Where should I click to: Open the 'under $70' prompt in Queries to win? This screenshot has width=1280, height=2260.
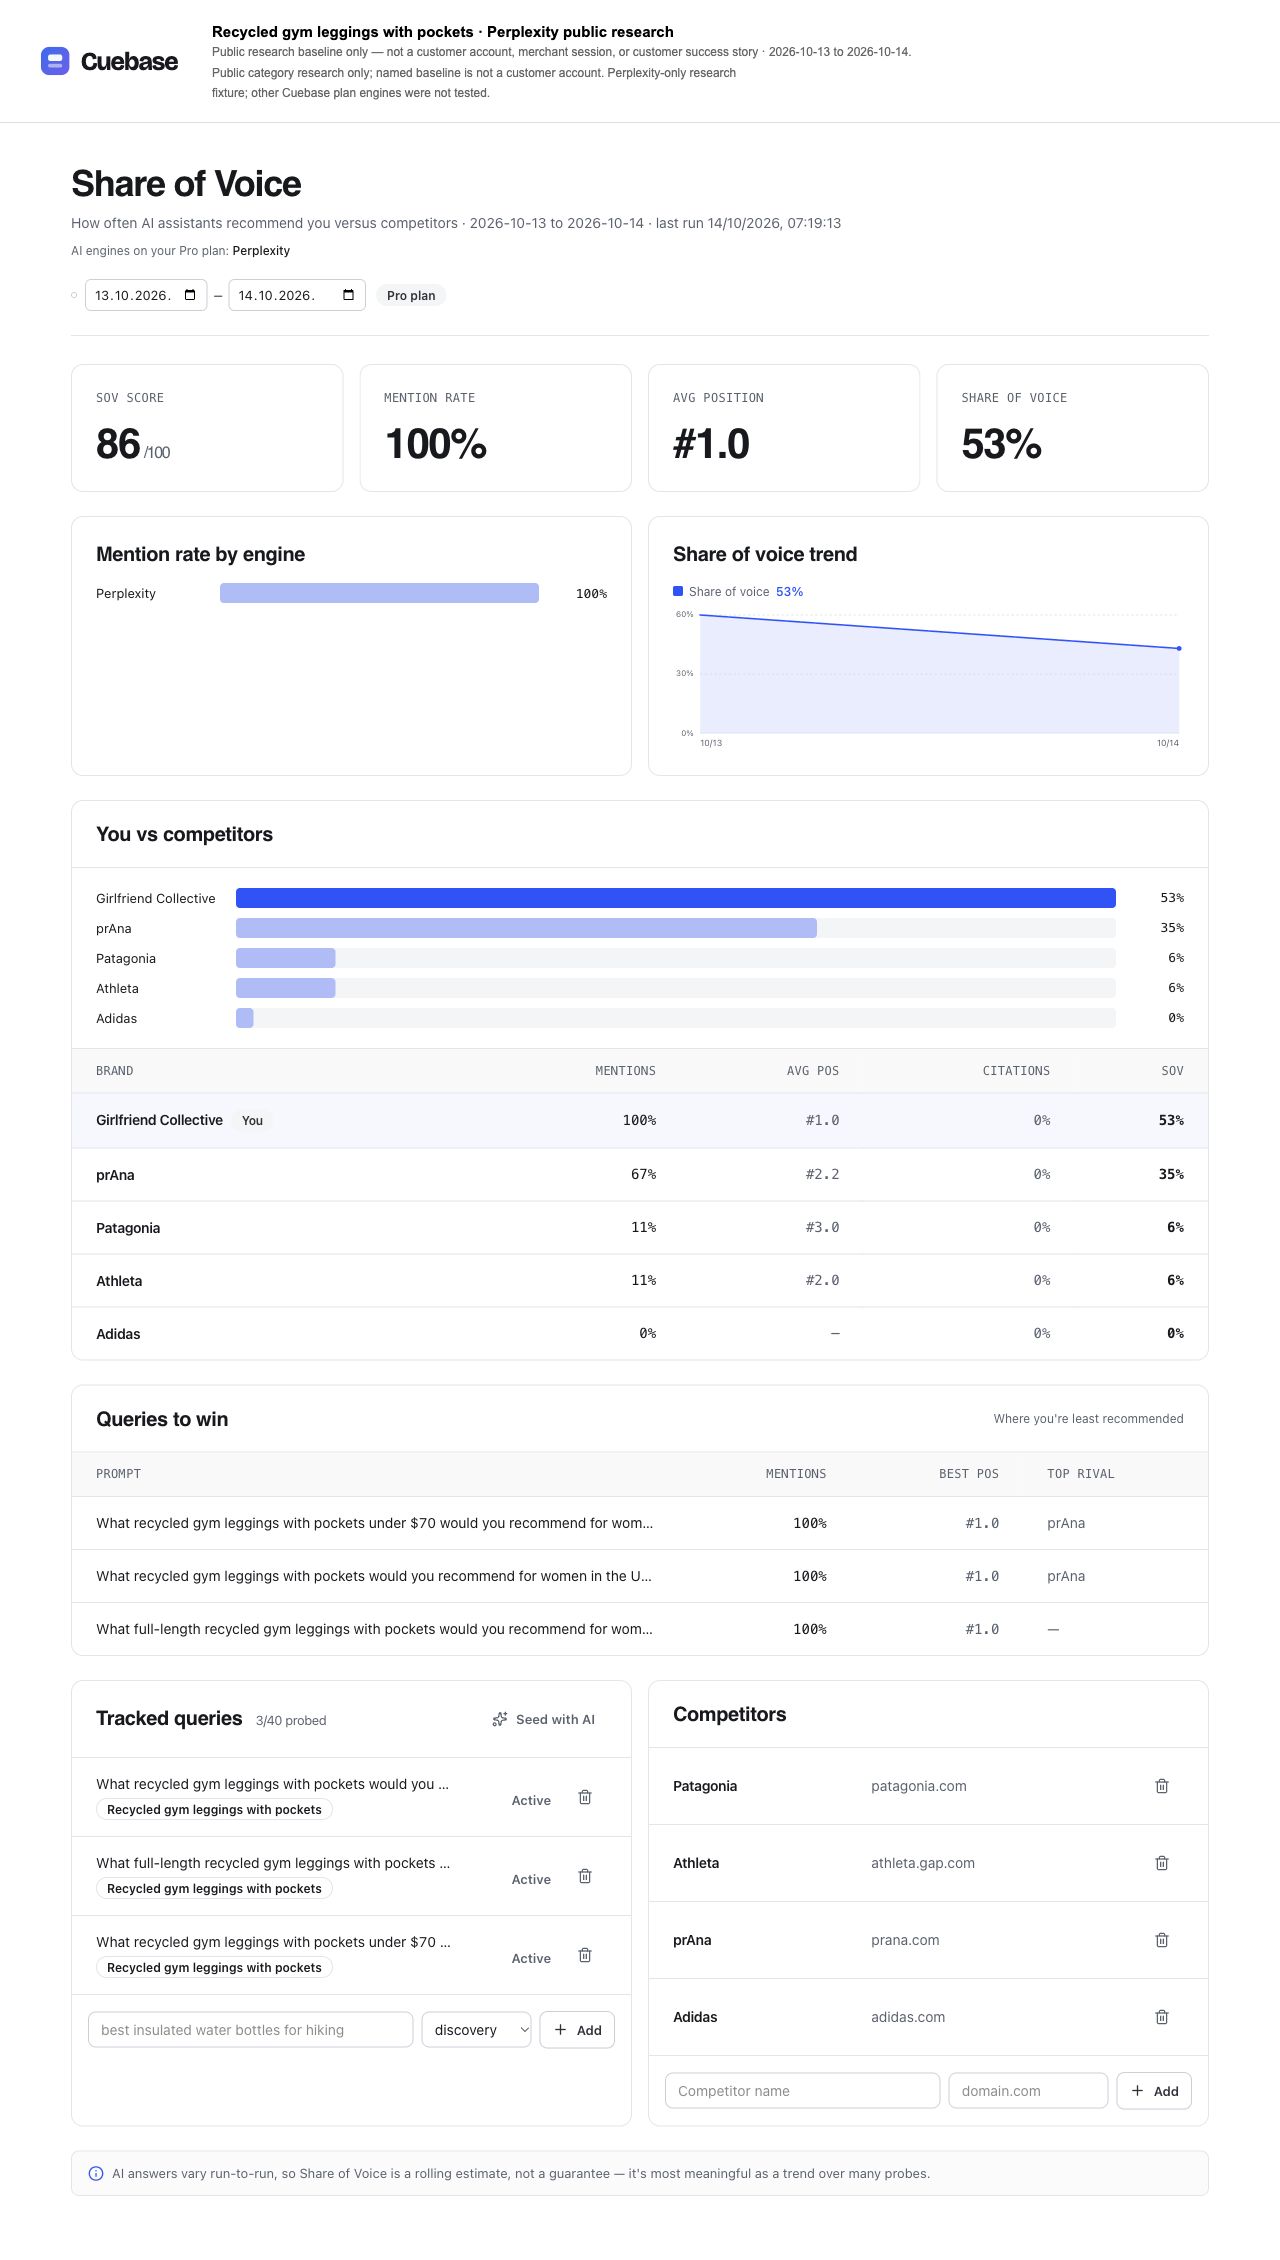pyautogui.click(x=374, y=1523)
